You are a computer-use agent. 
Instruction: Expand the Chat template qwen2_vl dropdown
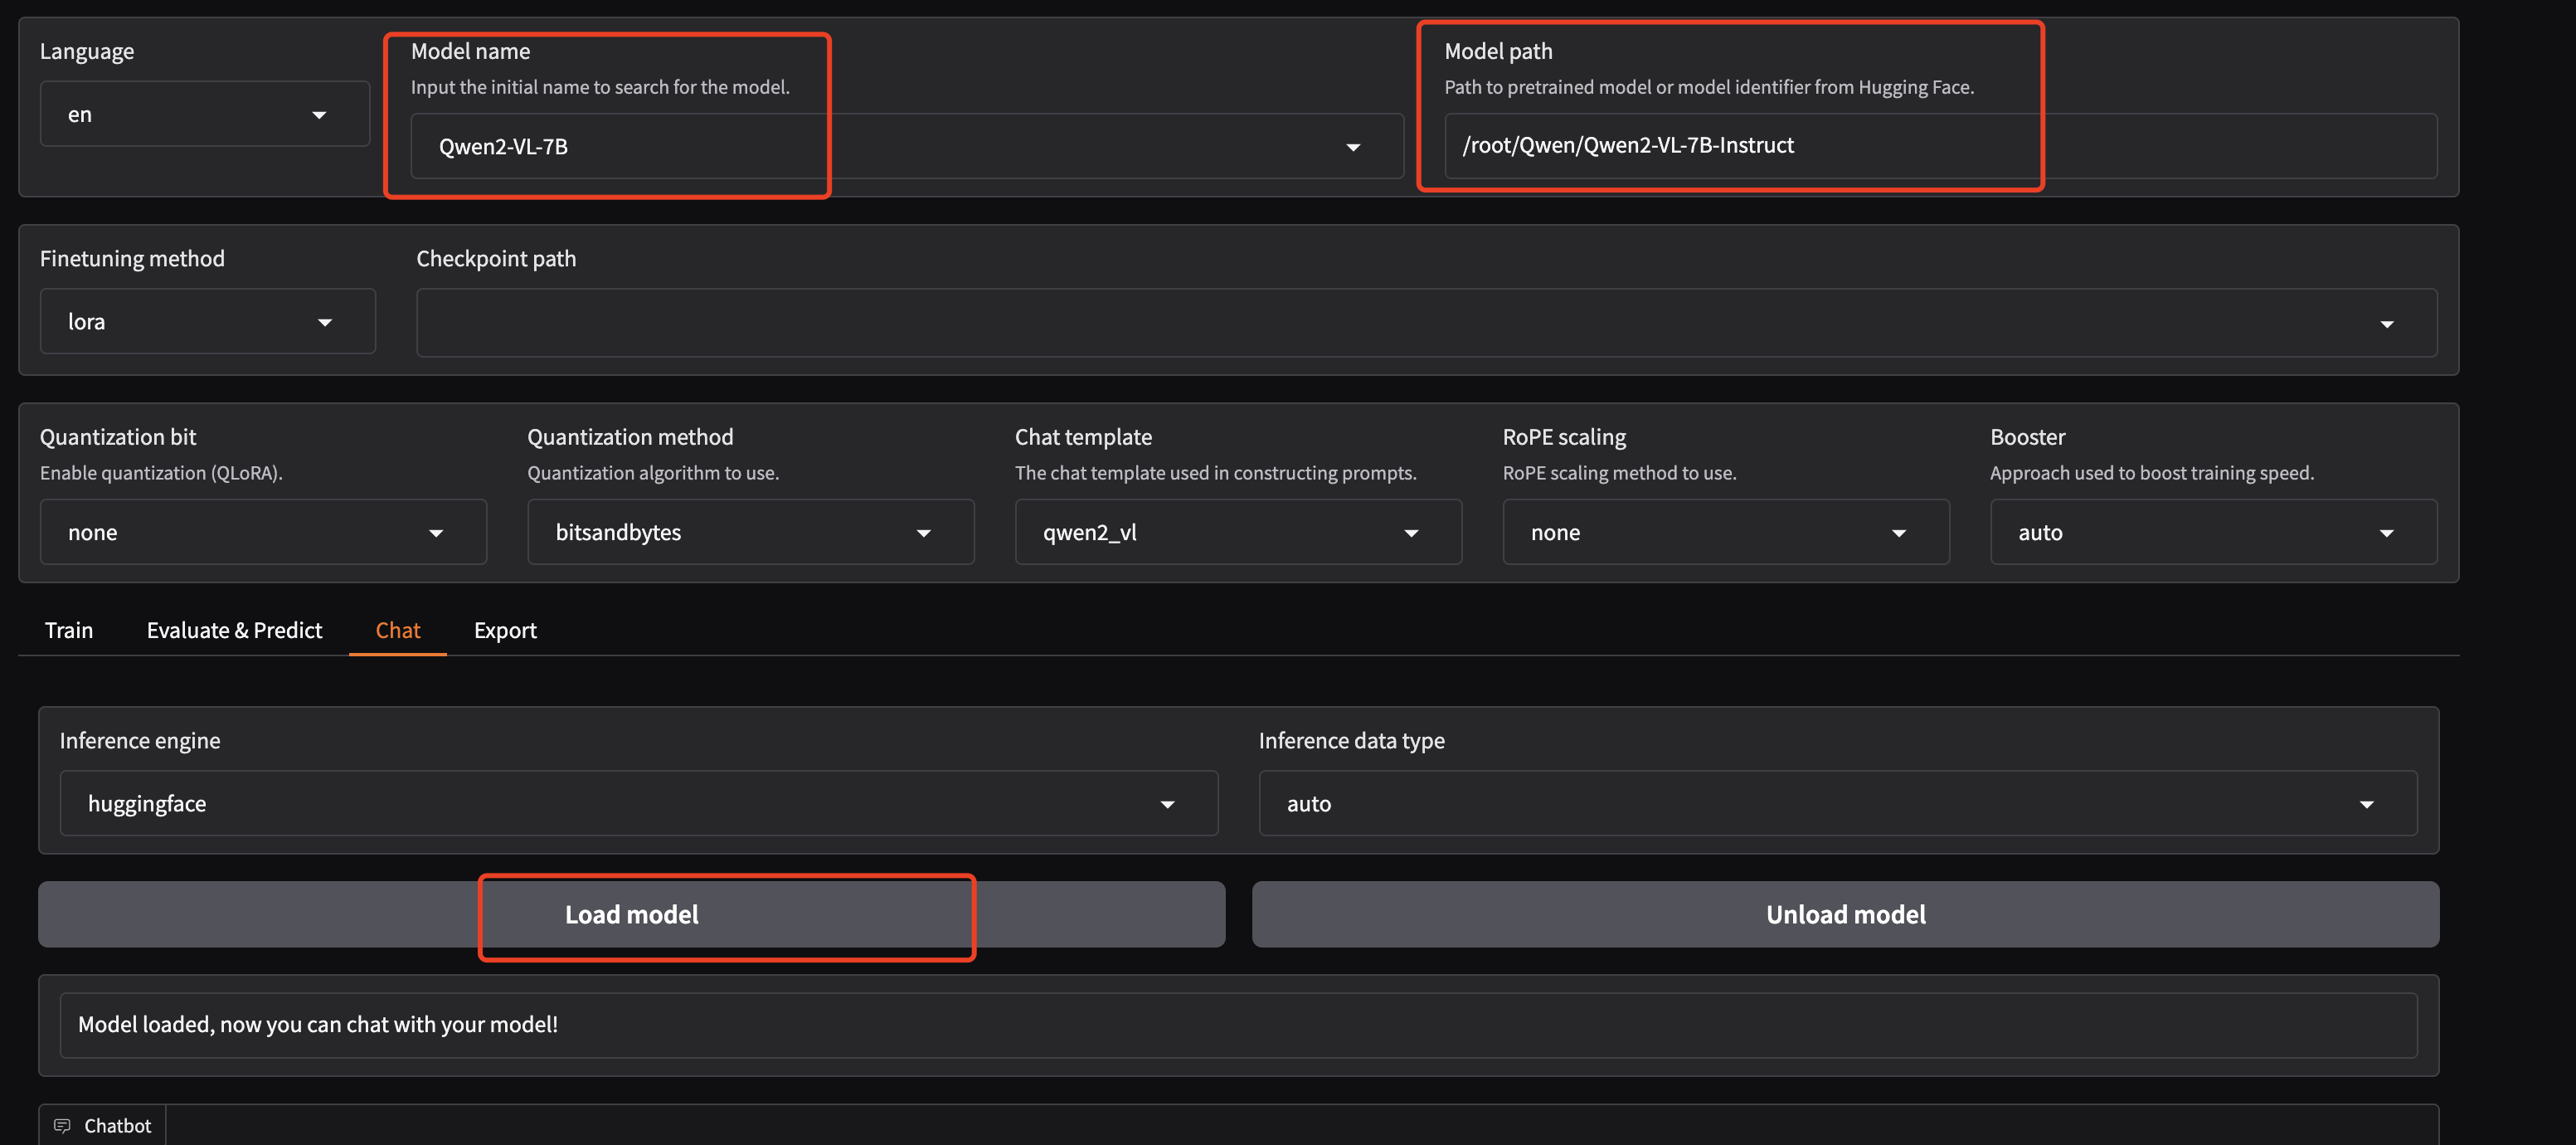coord(1237,533)
